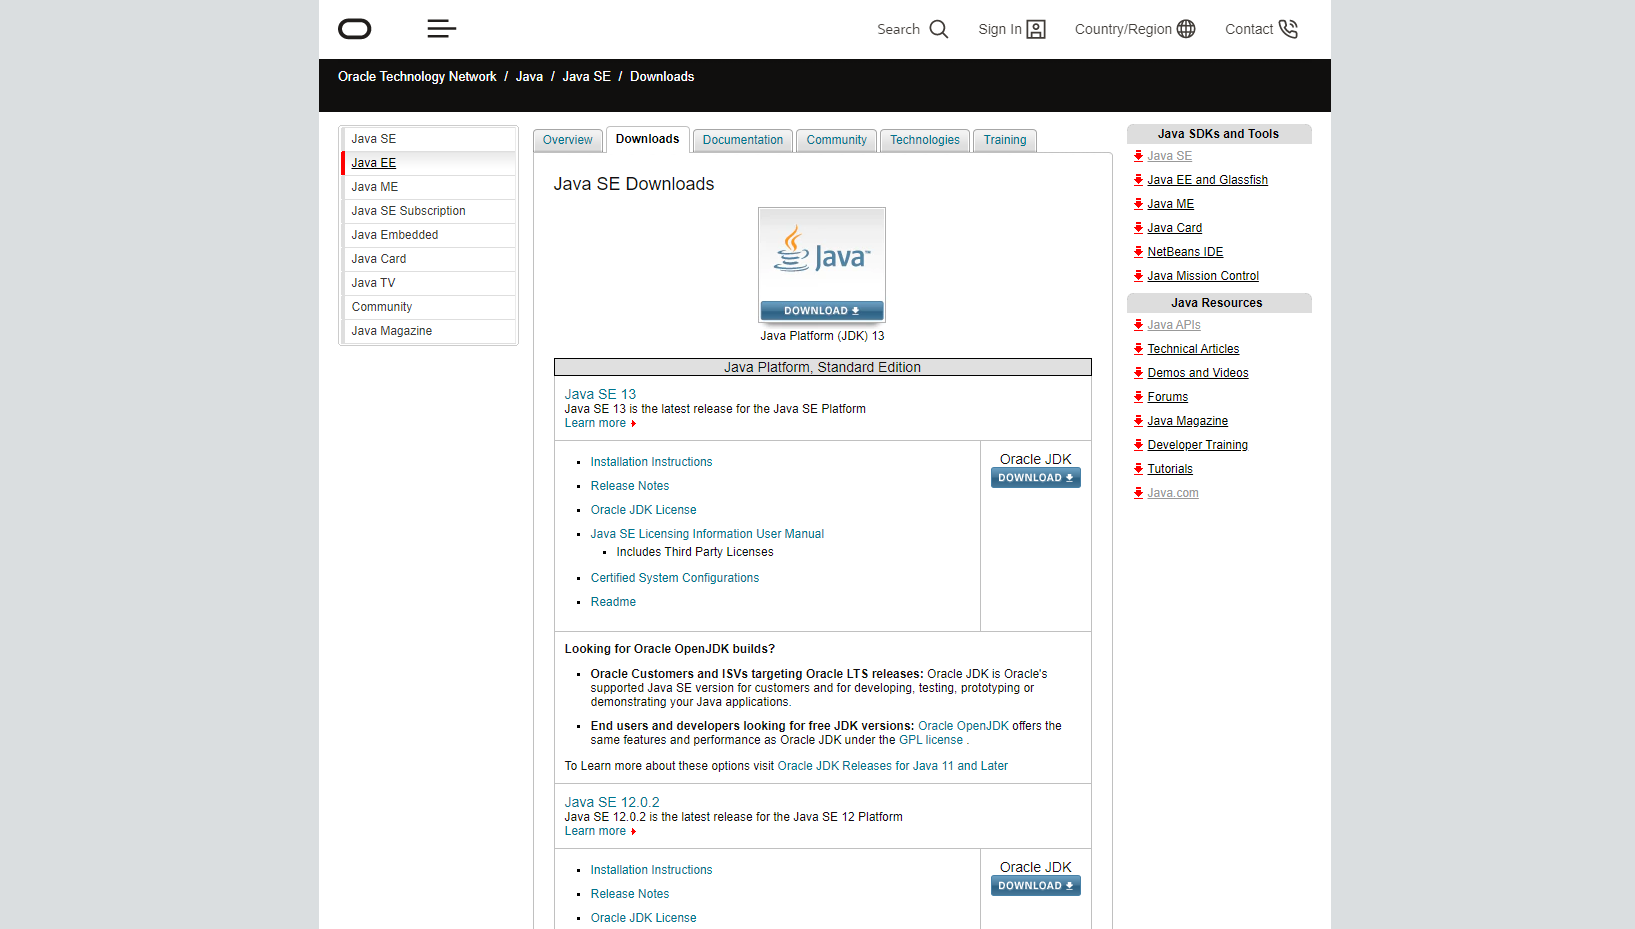Open the Java SE 13 heading link
Screen dimensions: 1635x929
coord(600,394)
